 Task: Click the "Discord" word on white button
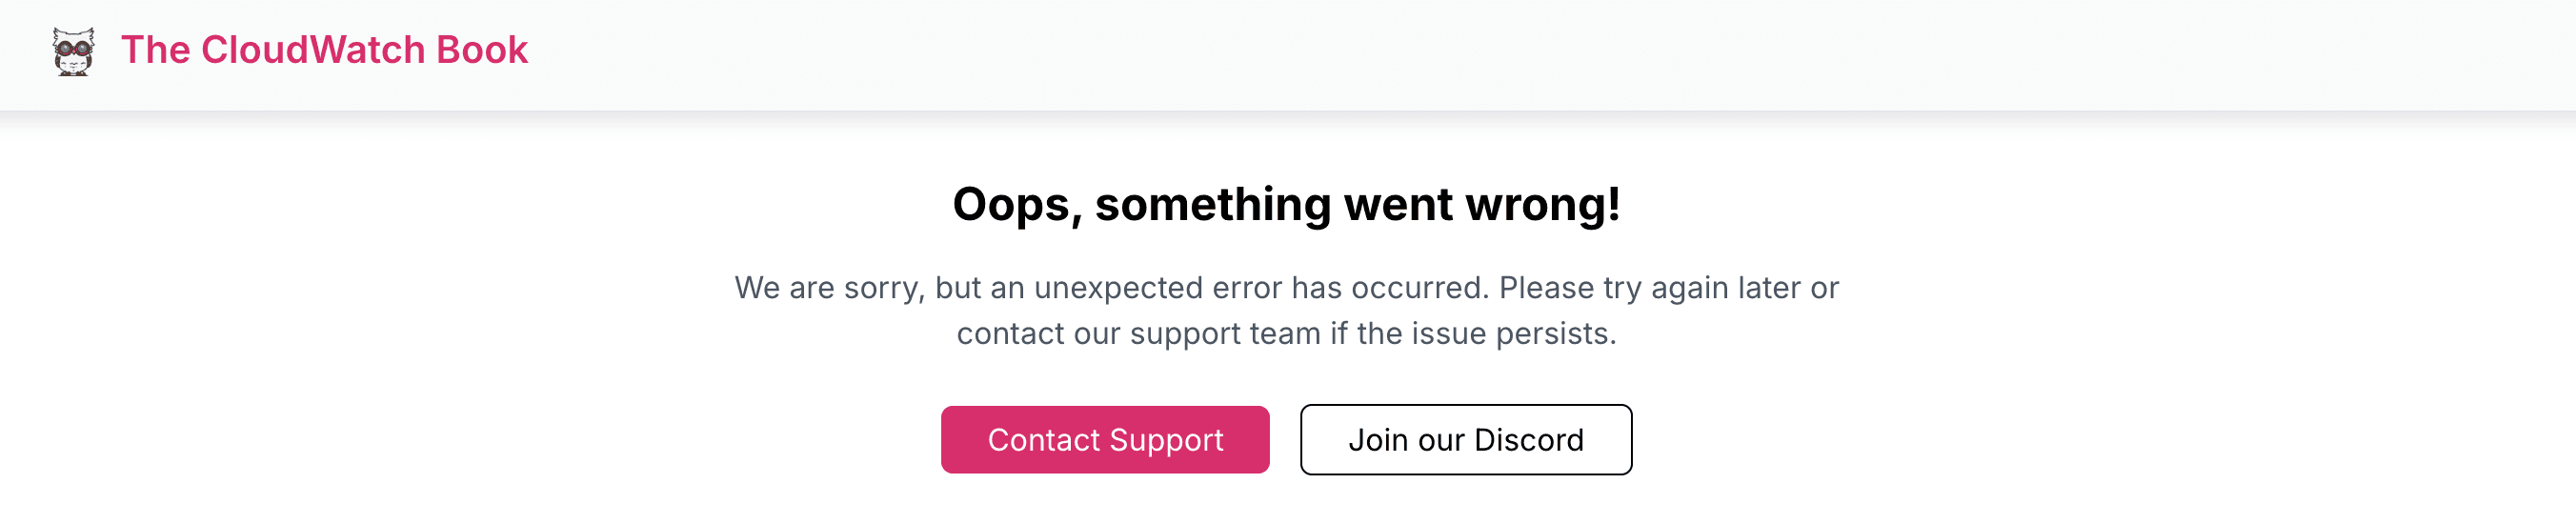click(1529, 440)
